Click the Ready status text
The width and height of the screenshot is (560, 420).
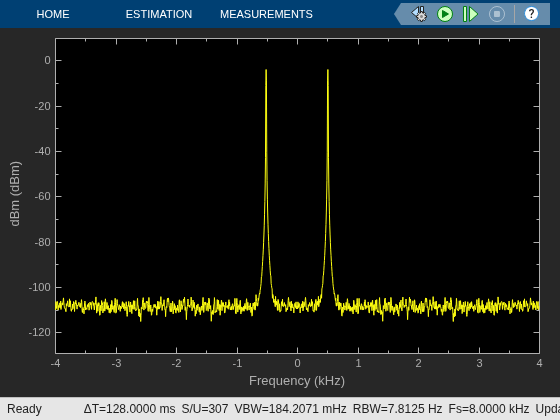tap(24, 409)
